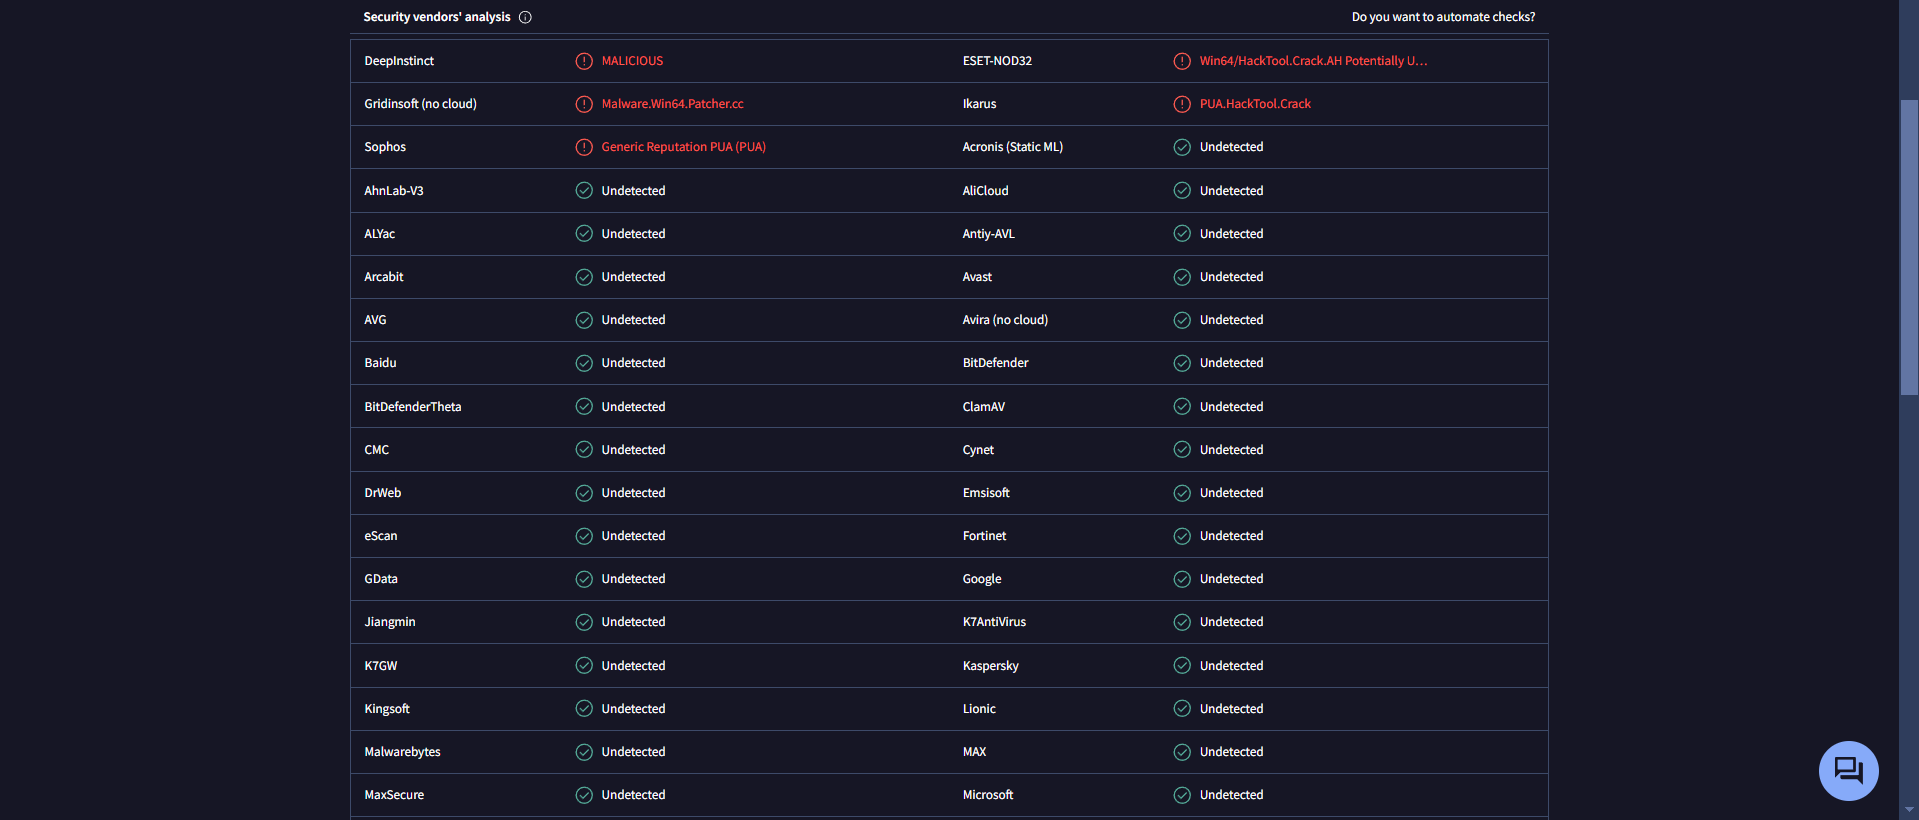Click Microsoft undetected checkmark icon
The height and width of the screenshot is (820, 1919).
click(1182, 795)
